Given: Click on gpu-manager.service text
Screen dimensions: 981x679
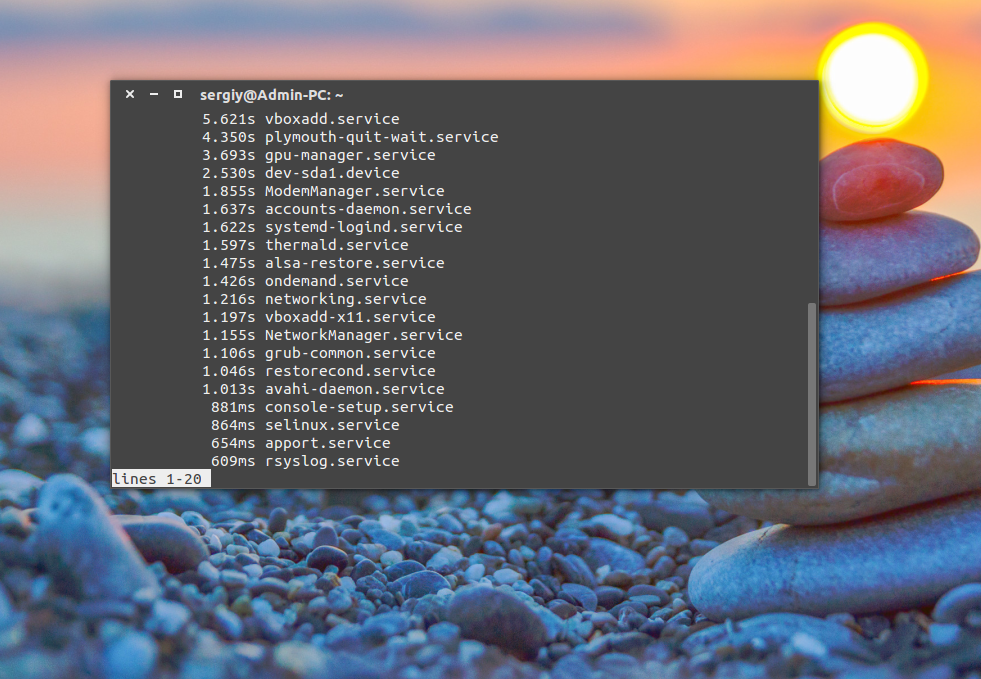Looking at the screenshot, I should coord(349,155).
